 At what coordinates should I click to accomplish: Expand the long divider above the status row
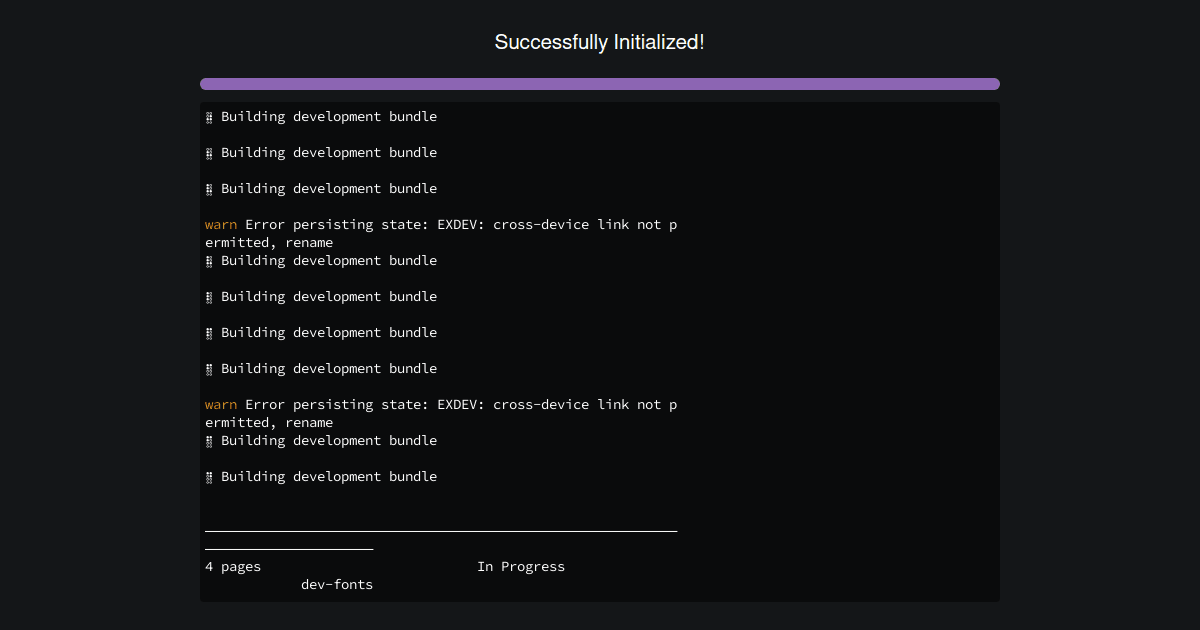click(440, 530)
